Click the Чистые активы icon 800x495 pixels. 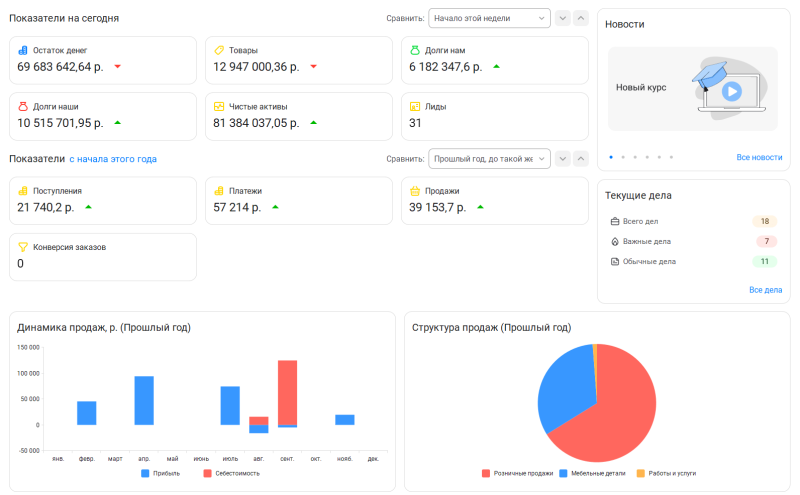coord(219,106)
